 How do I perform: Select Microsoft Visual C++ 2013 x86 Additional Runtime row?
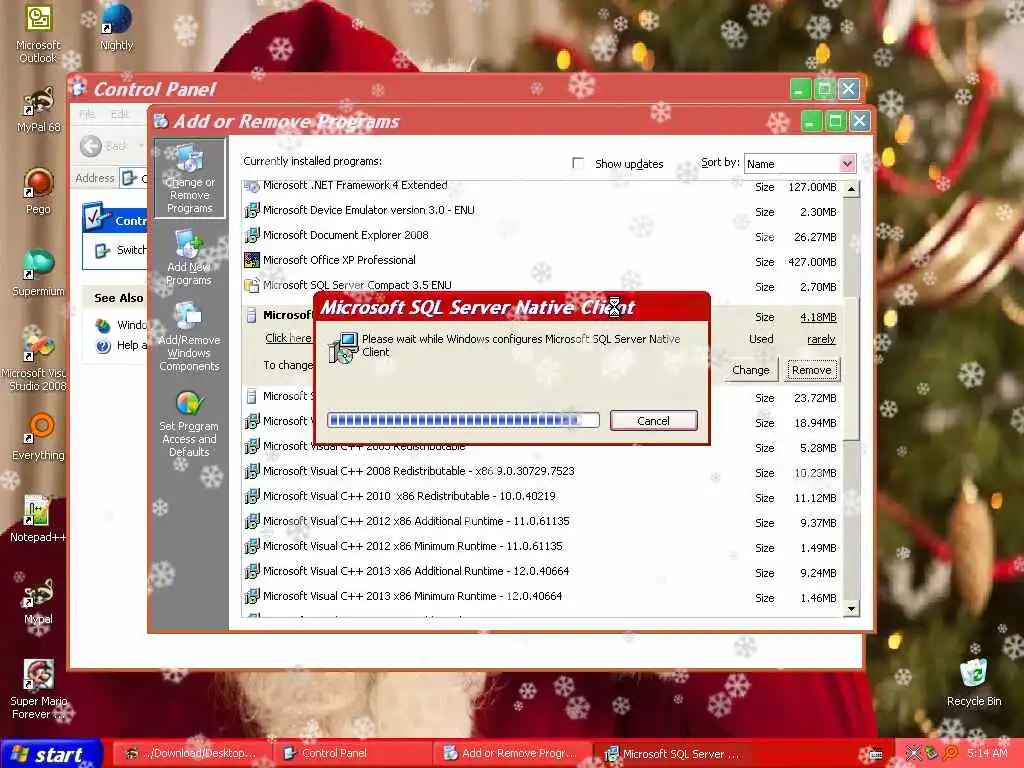543,571
